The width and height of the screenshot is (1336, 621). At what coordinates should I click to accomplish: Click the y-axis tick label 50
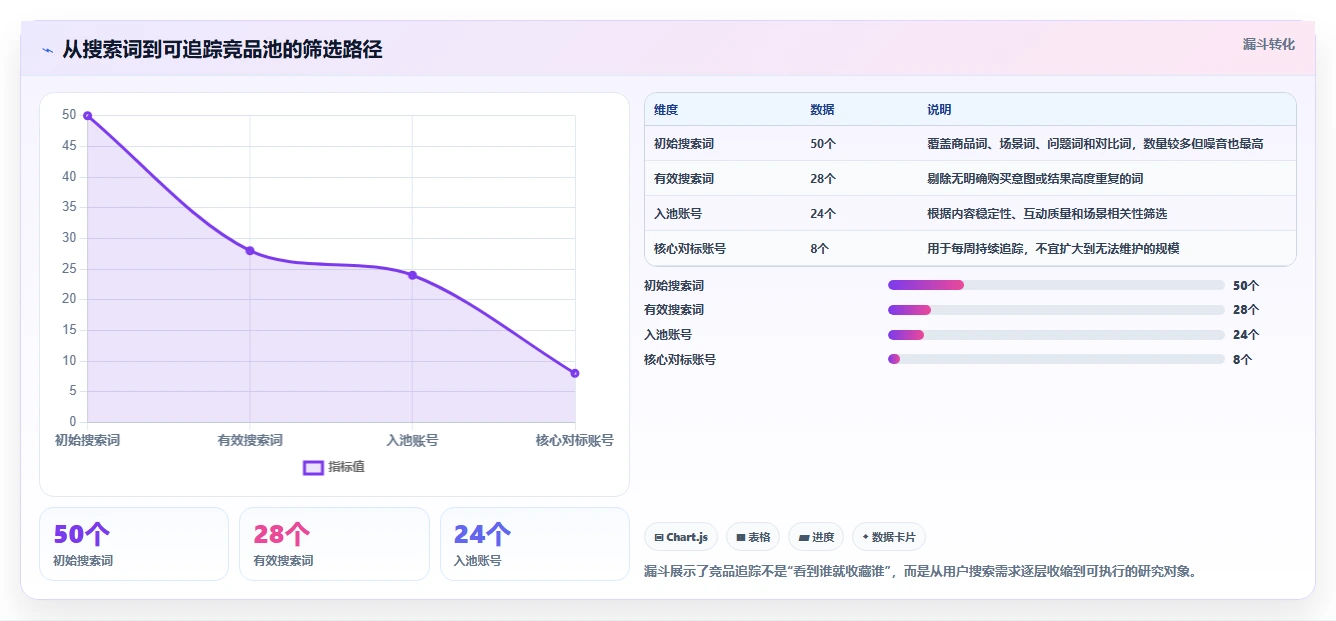coord(69,115)
